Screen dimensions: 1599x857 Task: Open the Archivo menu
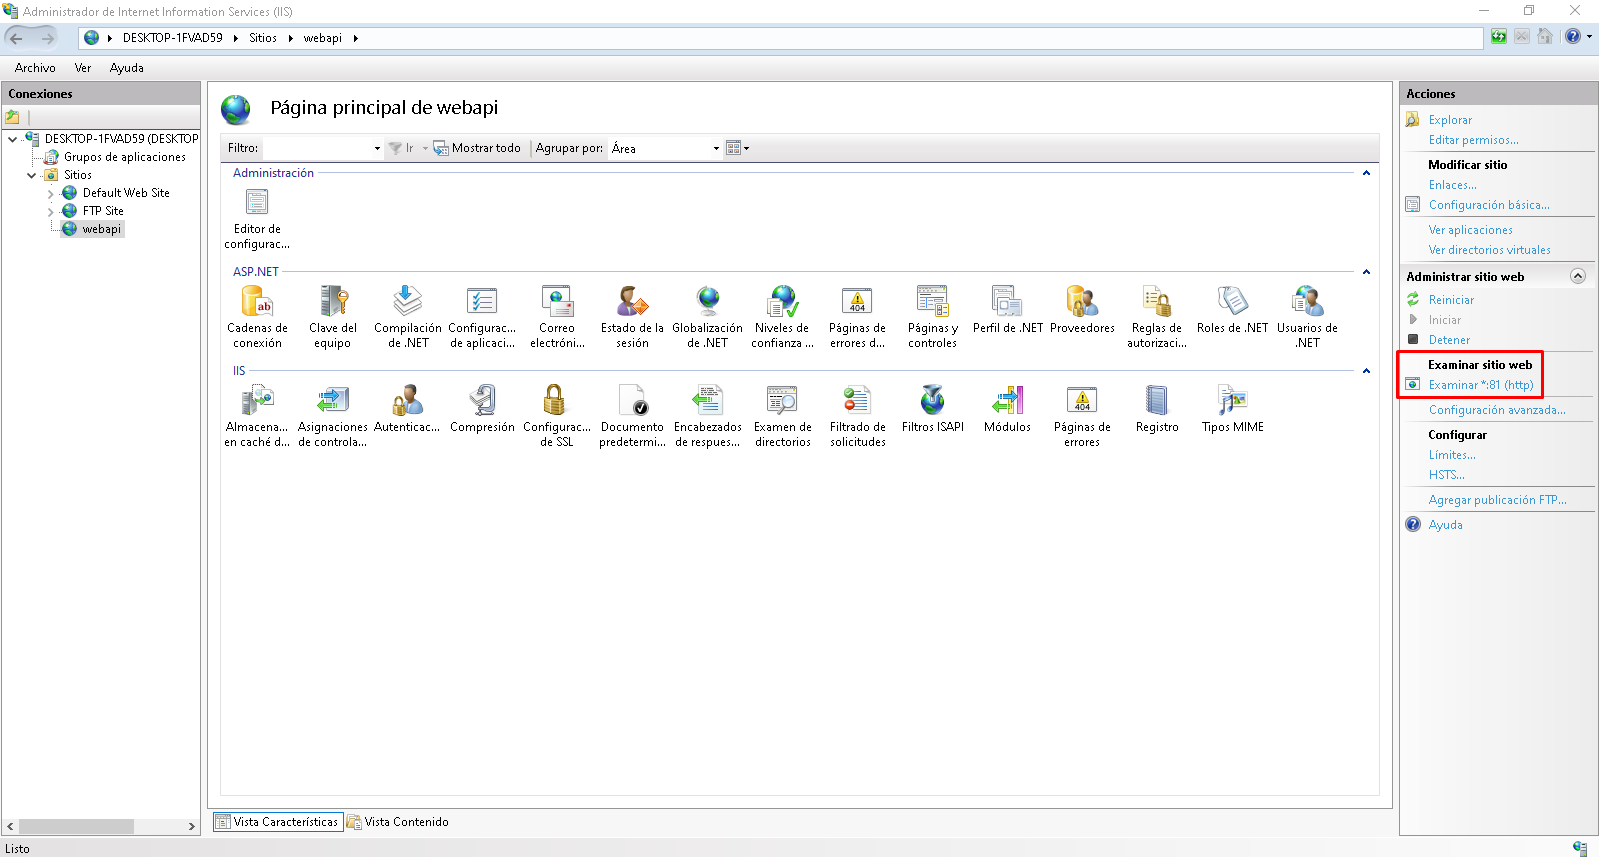point(35,68)
